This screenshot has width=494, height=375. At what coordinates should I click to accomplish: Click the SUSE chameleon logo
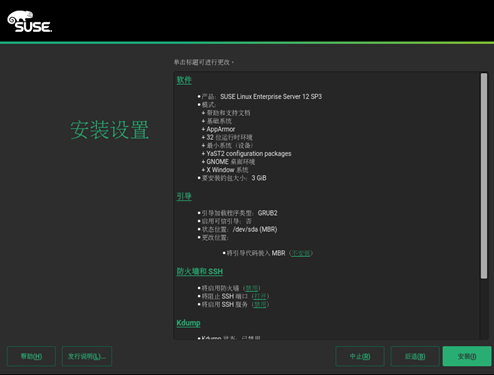pyautogui.click(x=30, y=22)
